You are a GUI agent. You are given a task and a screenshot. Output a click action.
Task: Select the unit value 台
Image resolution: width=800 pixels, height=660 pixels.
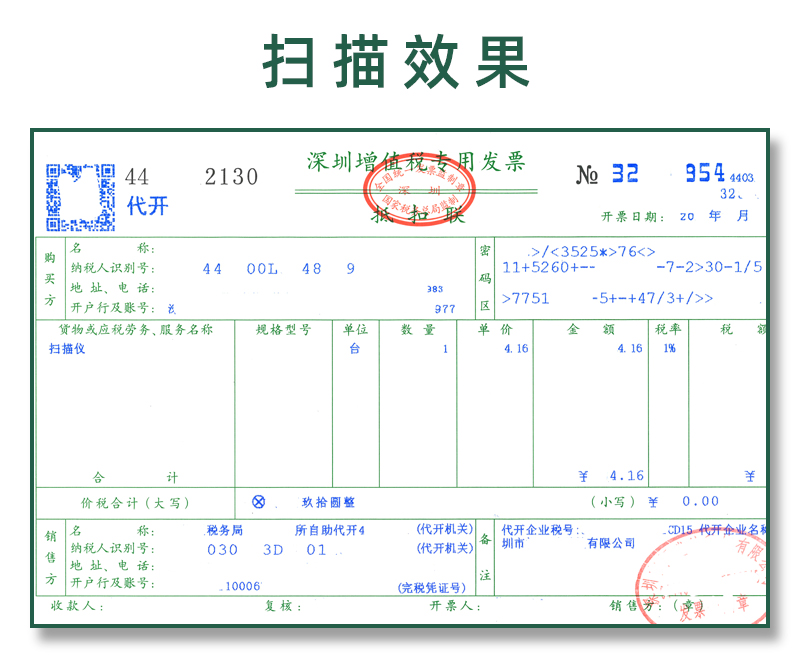point(355,349)
